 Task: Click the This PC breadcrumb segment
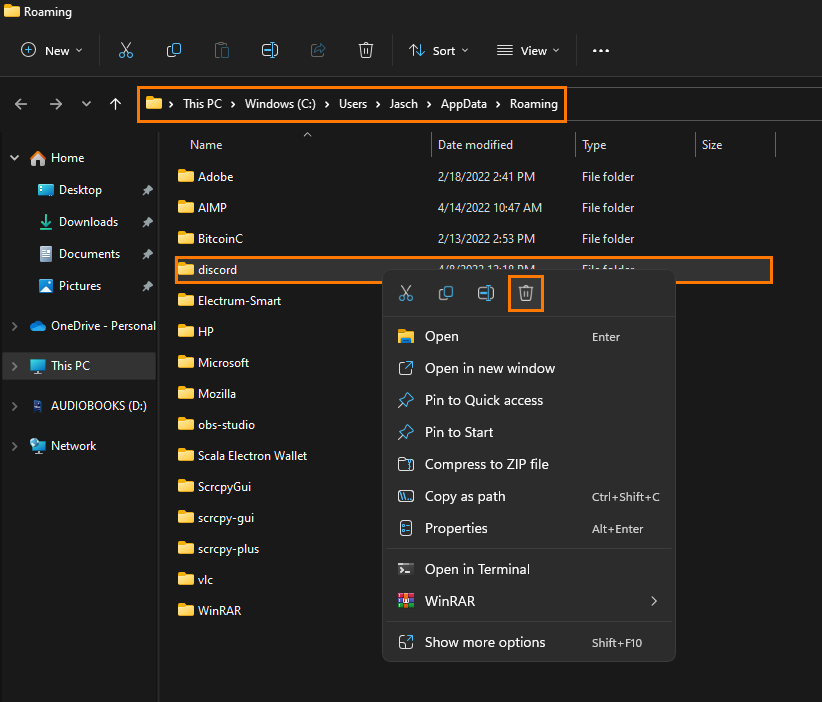[202, 104]
